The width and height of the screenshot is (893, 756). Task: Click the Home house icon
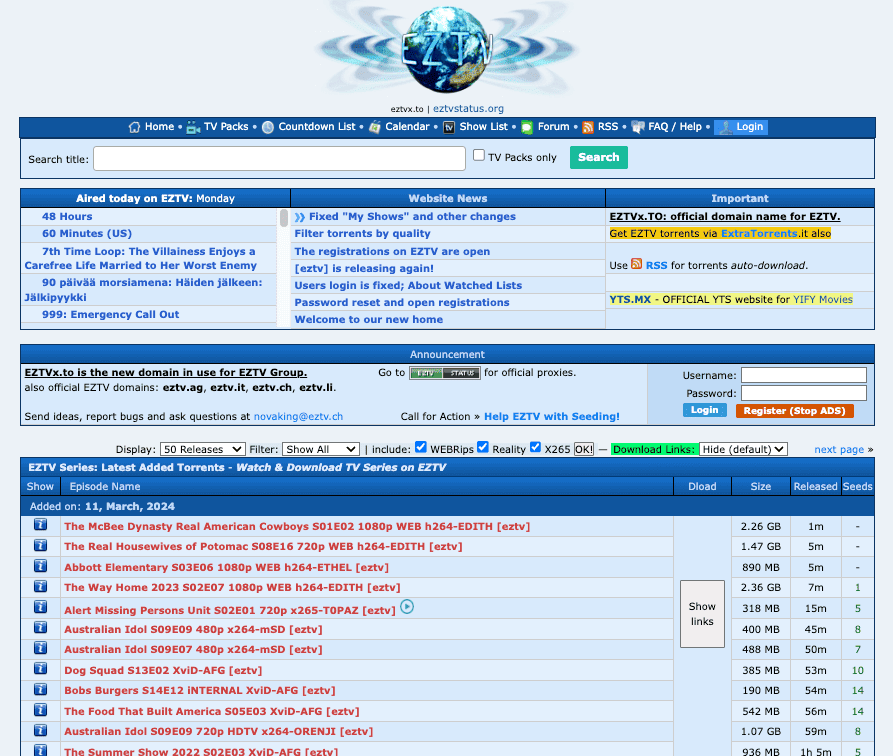(134, 127)
